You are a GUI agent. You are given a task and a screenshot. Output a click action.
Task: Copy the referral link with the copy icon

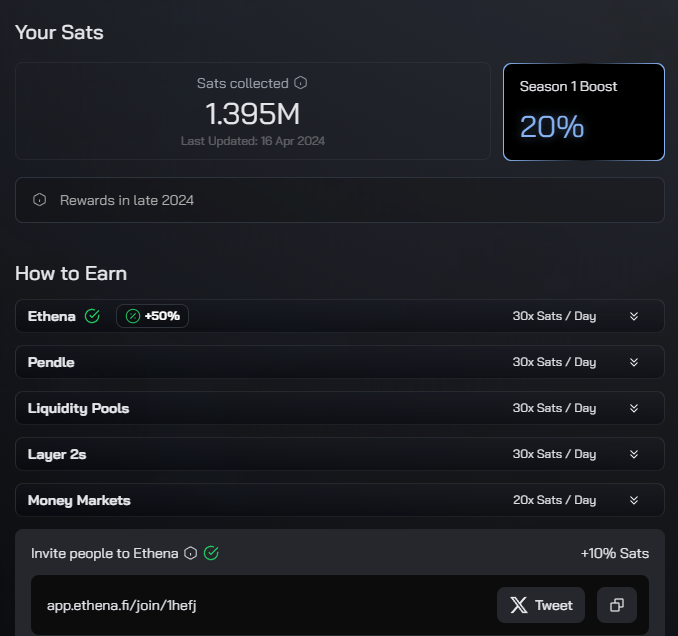[617, 605]
